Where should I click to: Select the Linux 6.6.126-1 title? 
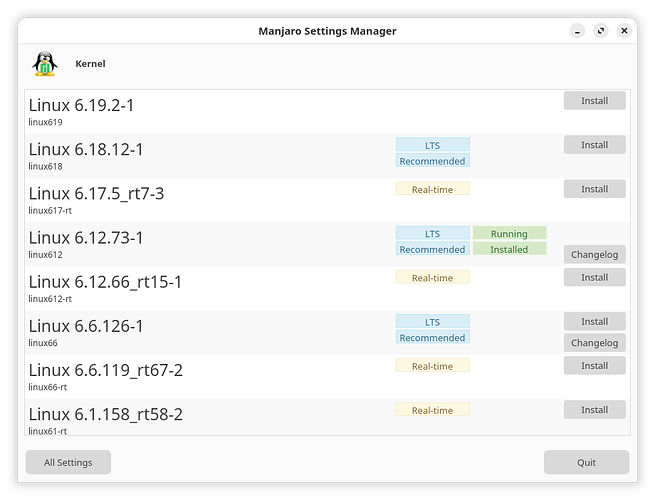(x=86, y=326)
